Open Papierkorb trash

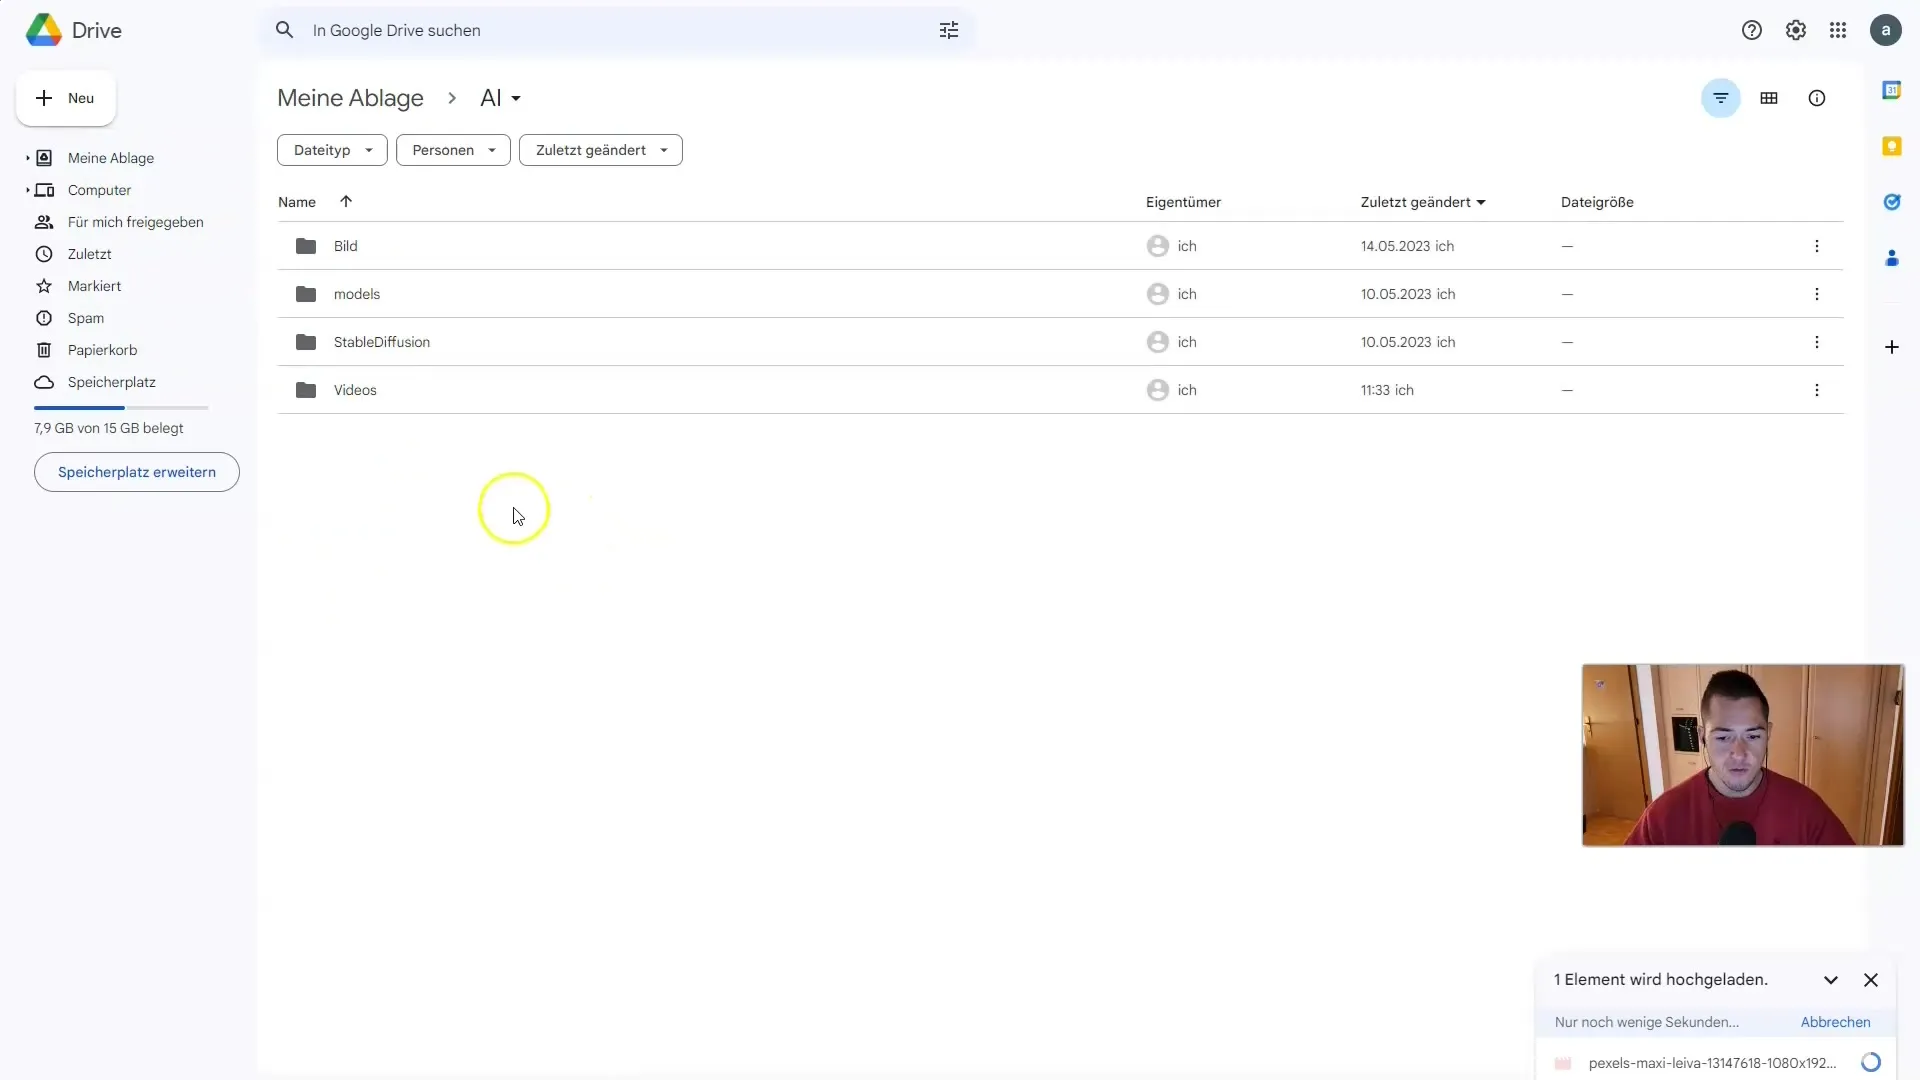102,350
